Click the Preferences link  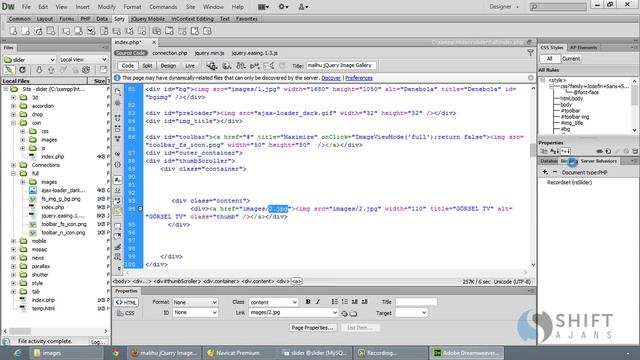click(359, 78)
